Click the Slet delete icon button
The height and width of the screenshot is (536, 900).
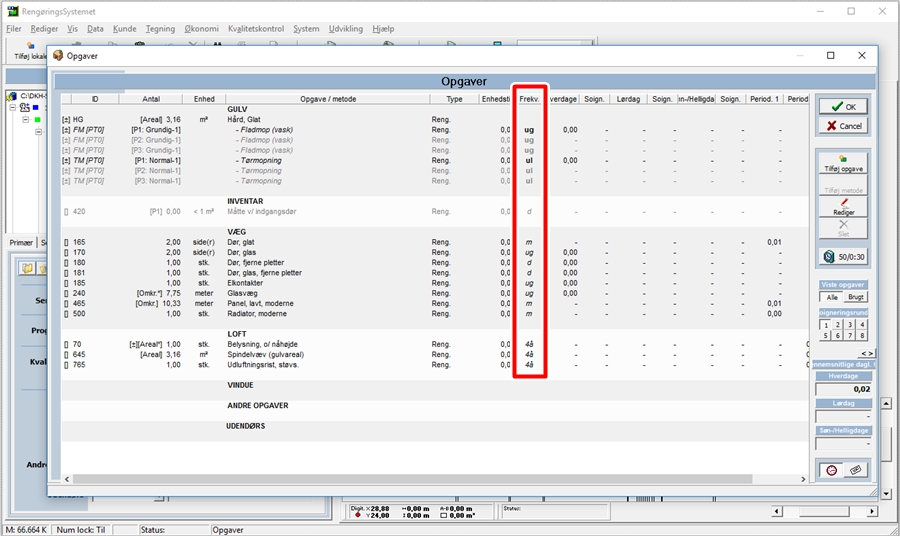843,228
